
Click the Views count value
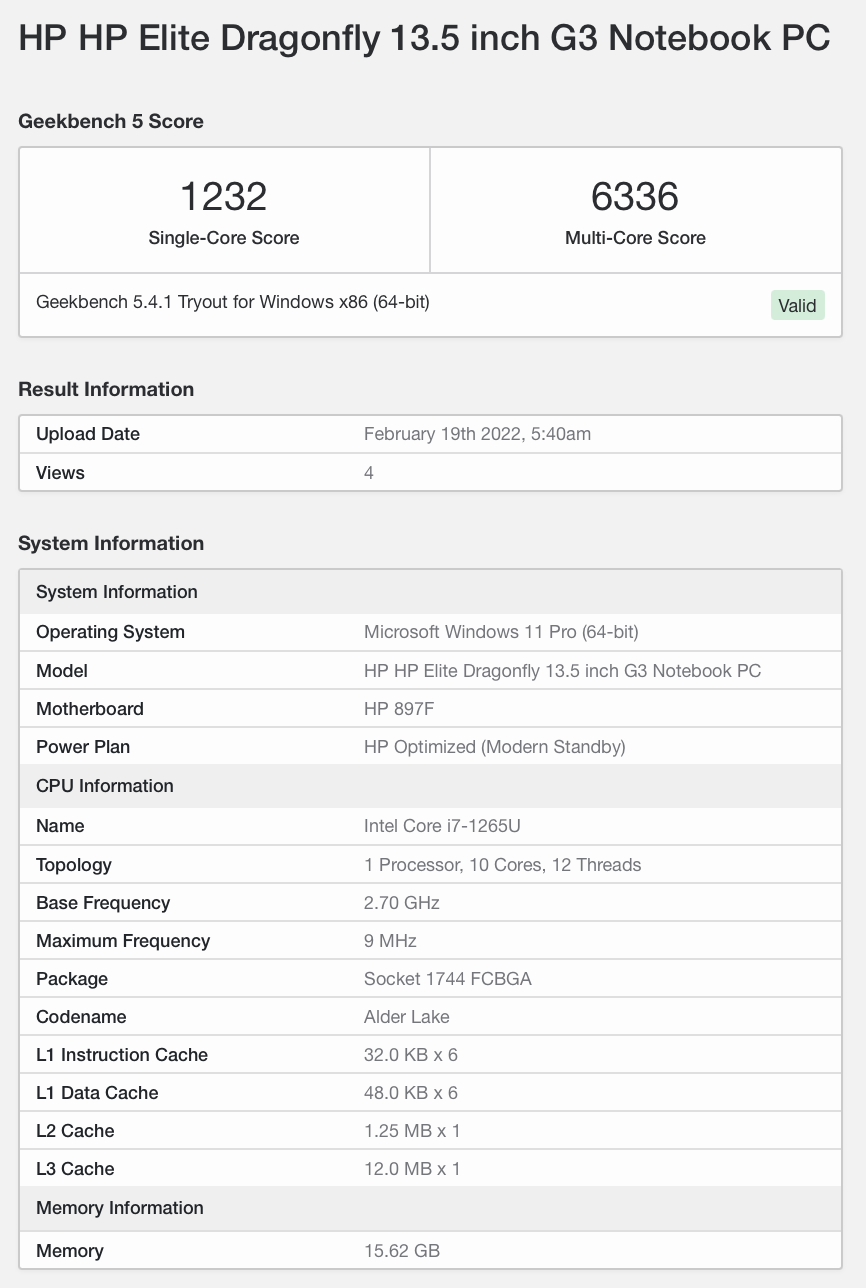pyautogui.click(x=369, y=472)
